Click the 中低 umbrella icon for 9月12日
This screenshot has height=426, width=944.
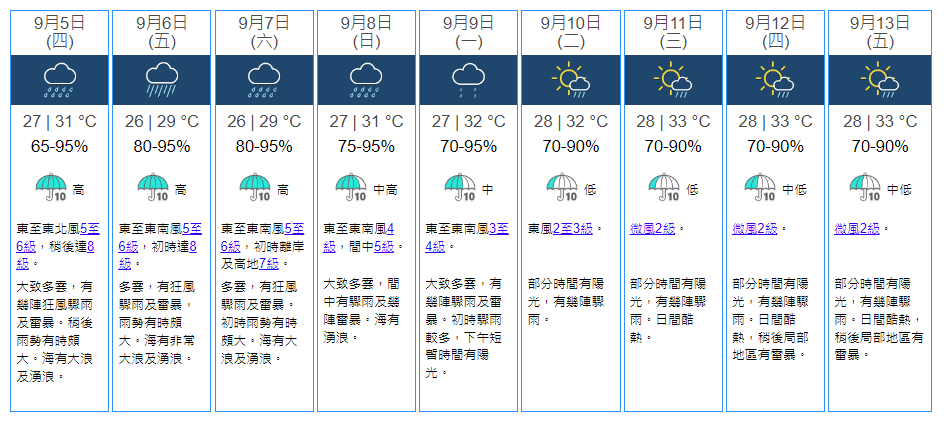click(762, 187)
